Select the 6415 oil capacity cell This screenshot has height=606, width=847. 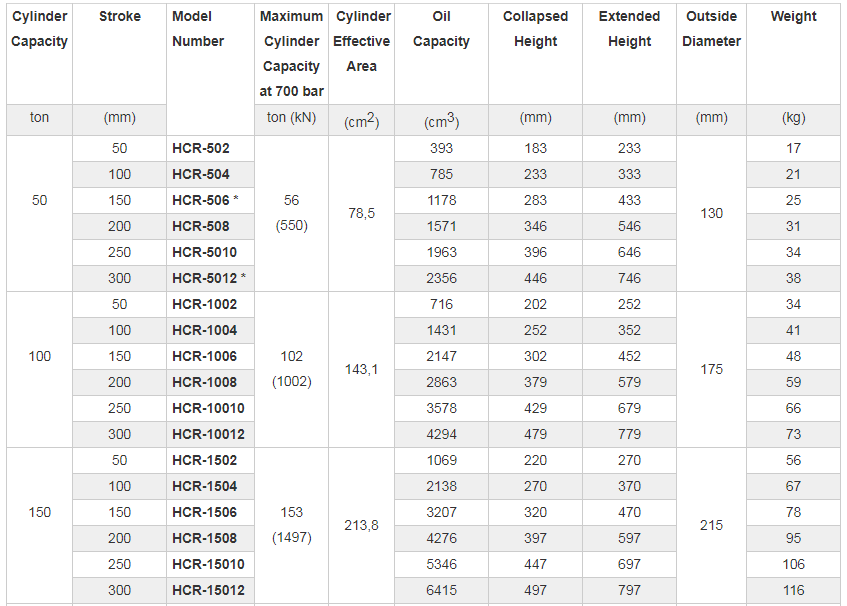pos(441,590)
